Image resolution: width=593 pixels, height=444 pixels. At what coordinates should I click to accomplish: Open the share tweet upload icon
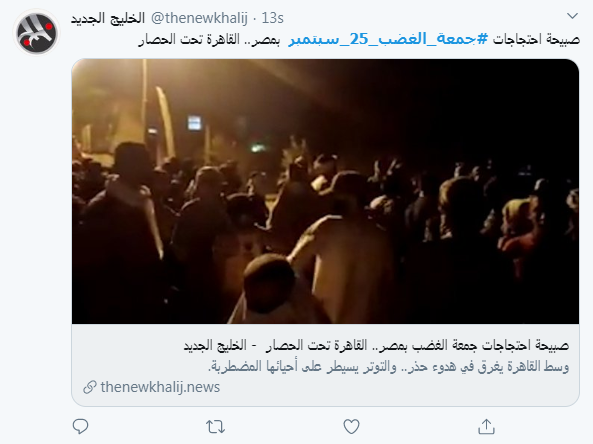(486, 426)
